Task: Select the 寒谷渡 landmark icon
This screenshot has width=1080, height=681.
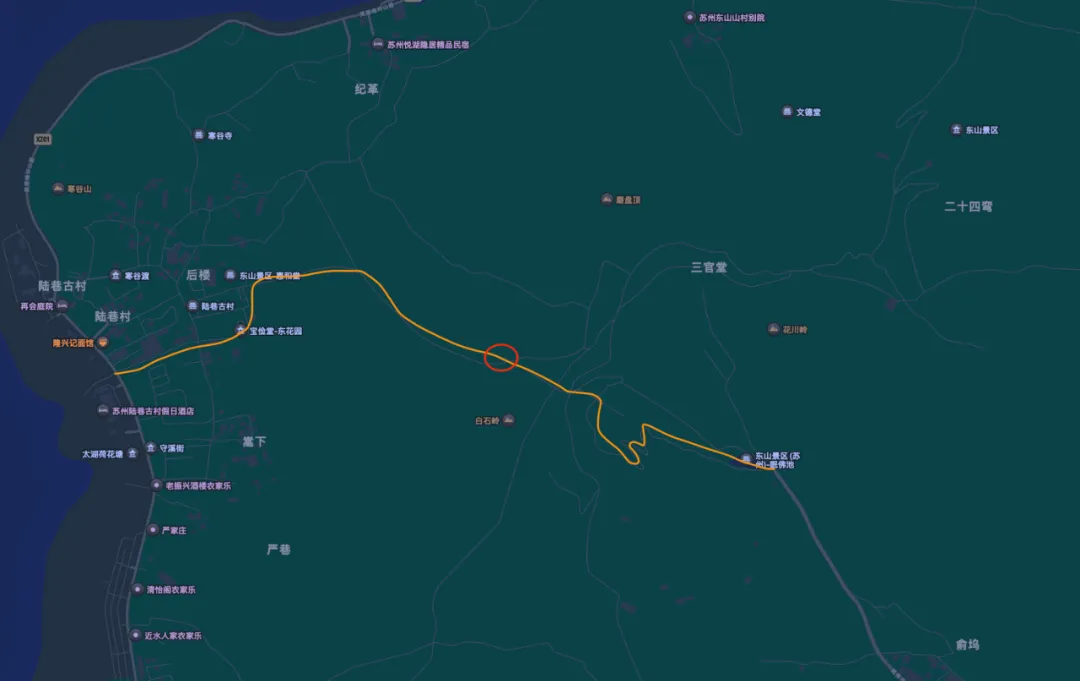Action: [x=116, y=275]
